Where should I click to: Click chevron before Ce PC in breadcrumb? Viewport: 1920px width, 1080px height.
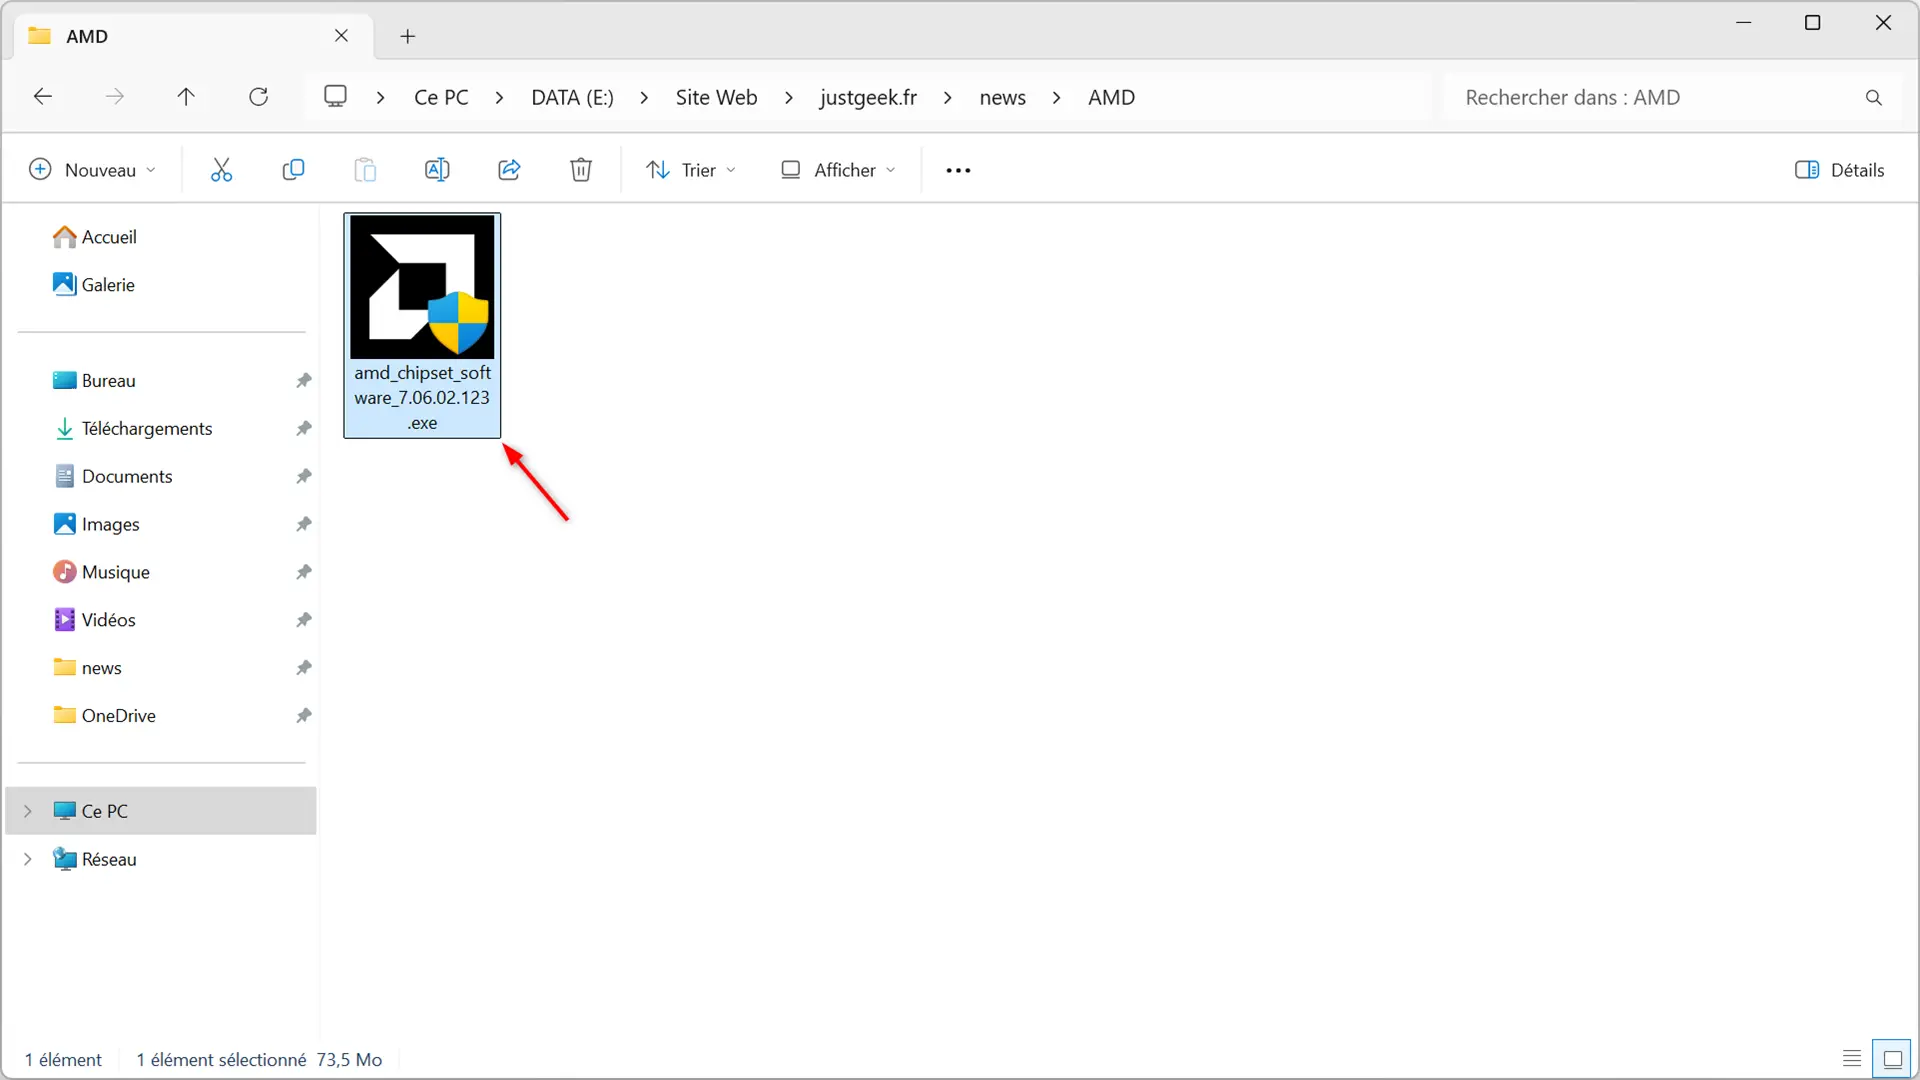point(380,97)
